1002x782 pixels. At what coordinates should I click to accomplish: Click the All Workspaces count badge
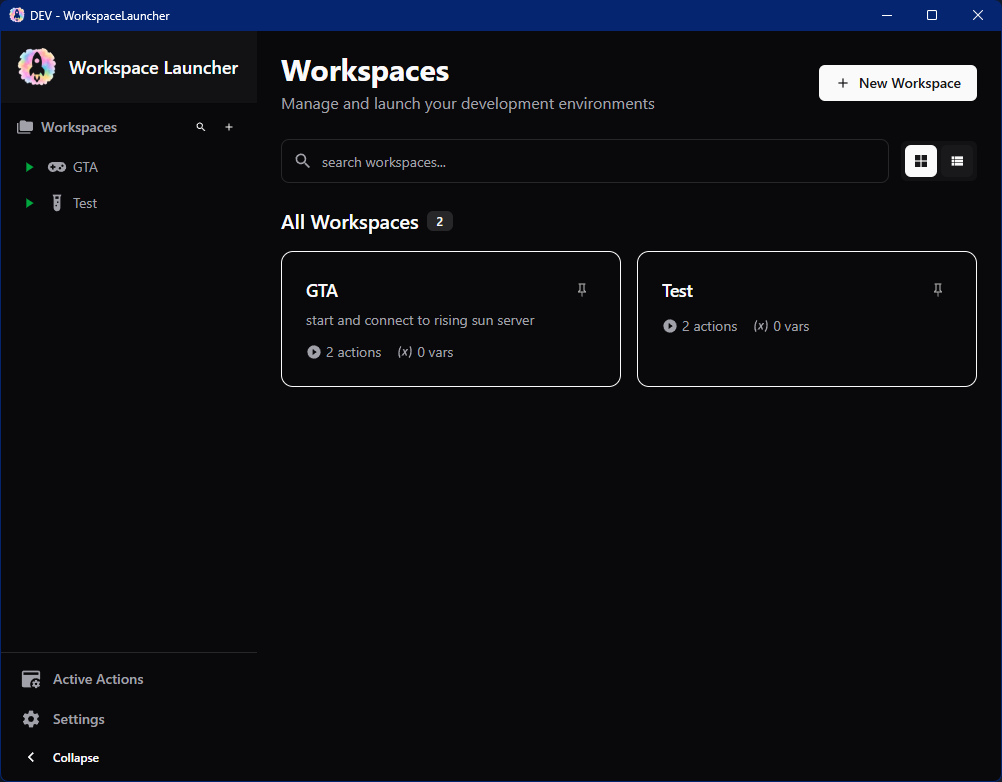(x=440, y=221)
